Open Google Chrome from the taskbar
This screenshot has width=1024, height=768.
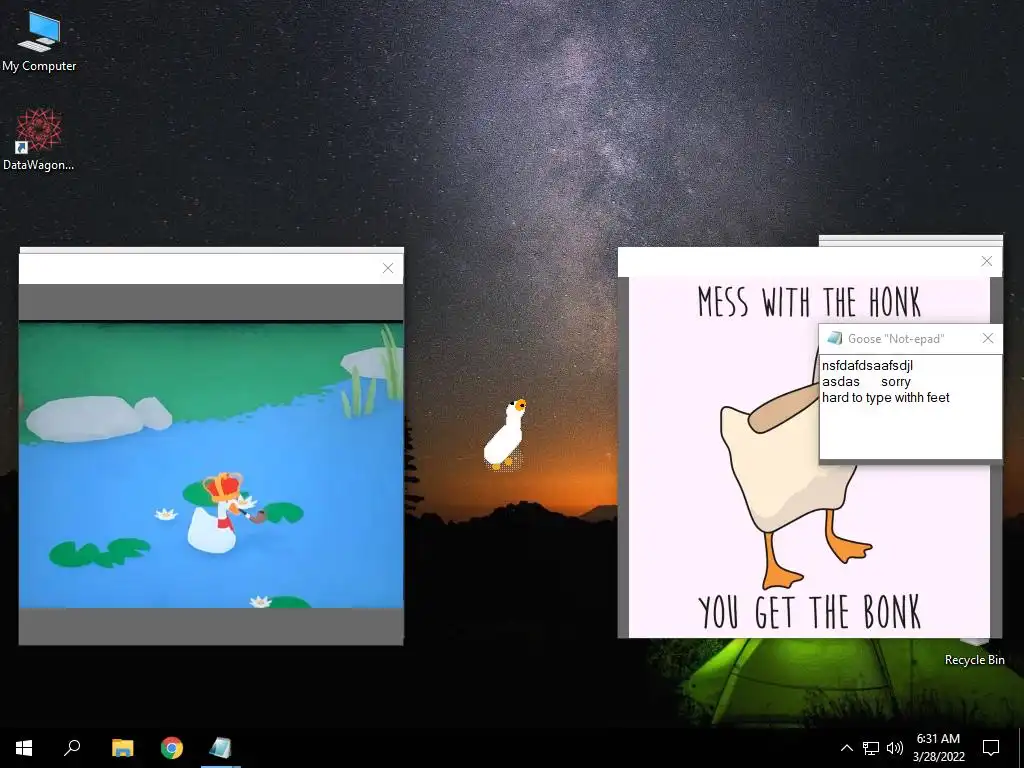click(172, 748)
